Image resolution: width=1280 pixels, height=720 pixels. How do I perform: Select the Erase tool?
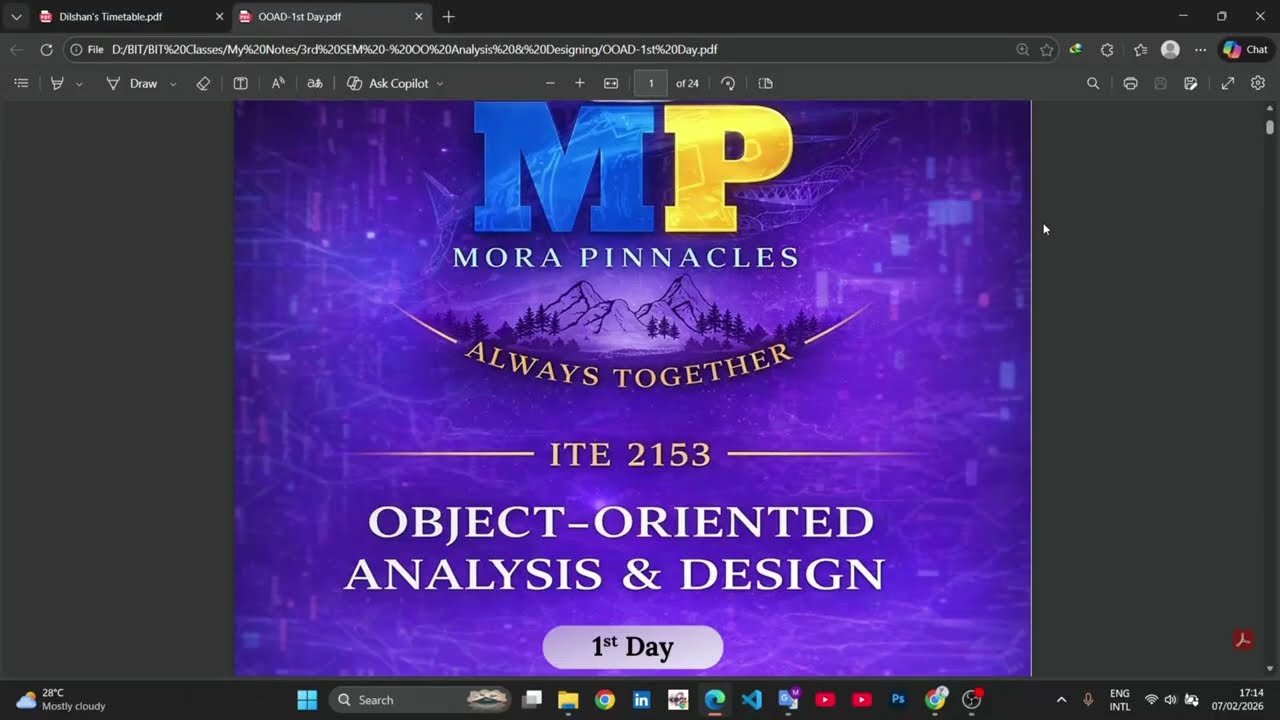point(203,83)
